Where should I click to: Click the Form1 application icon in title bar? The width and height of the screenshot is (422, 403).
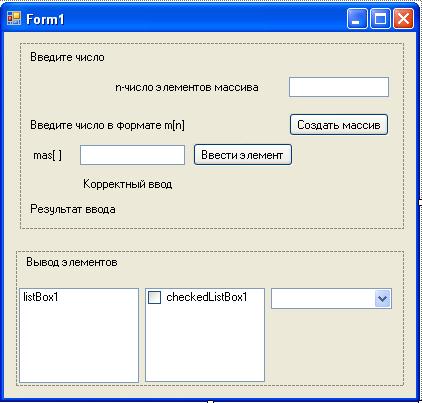[x=14, y=19]
